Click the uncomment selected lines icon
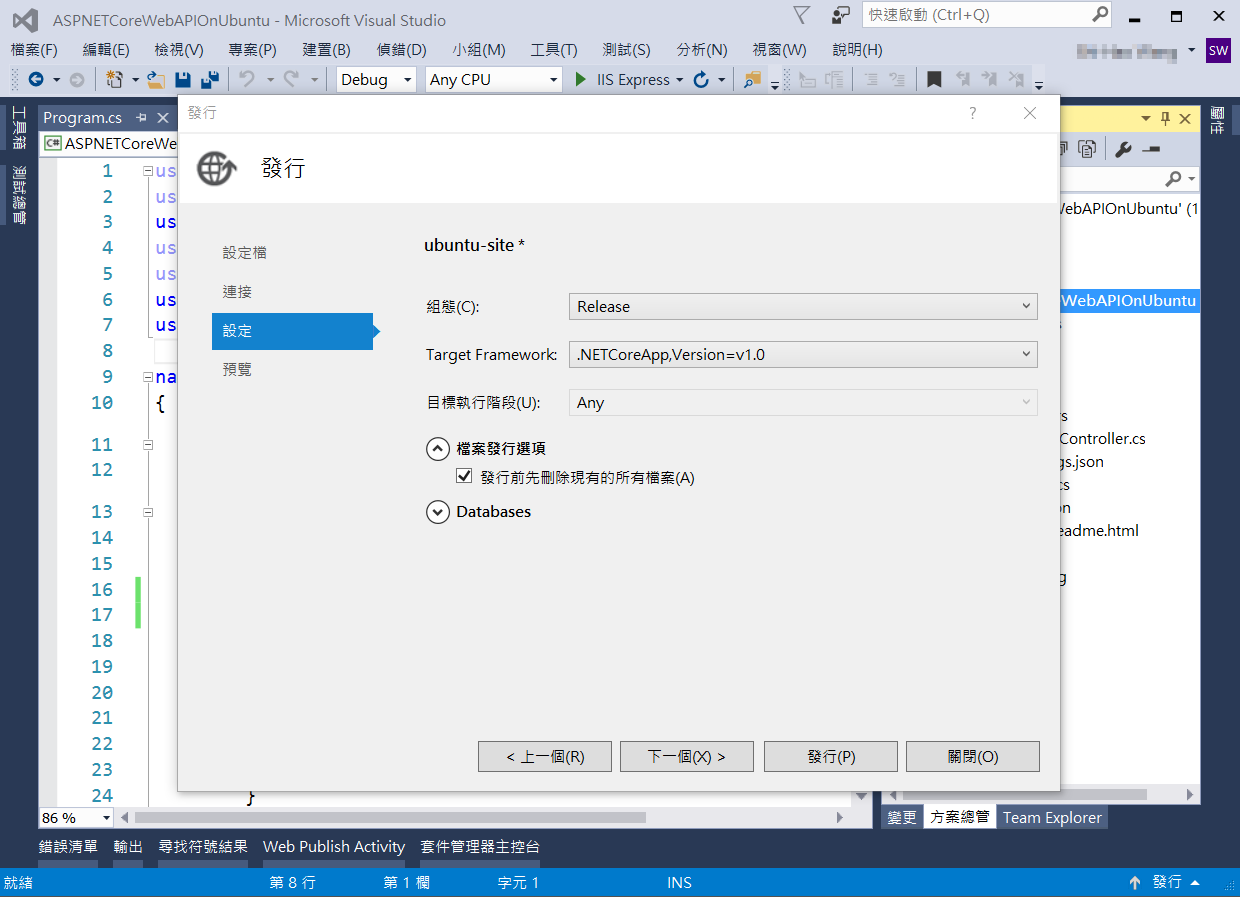 898,79
